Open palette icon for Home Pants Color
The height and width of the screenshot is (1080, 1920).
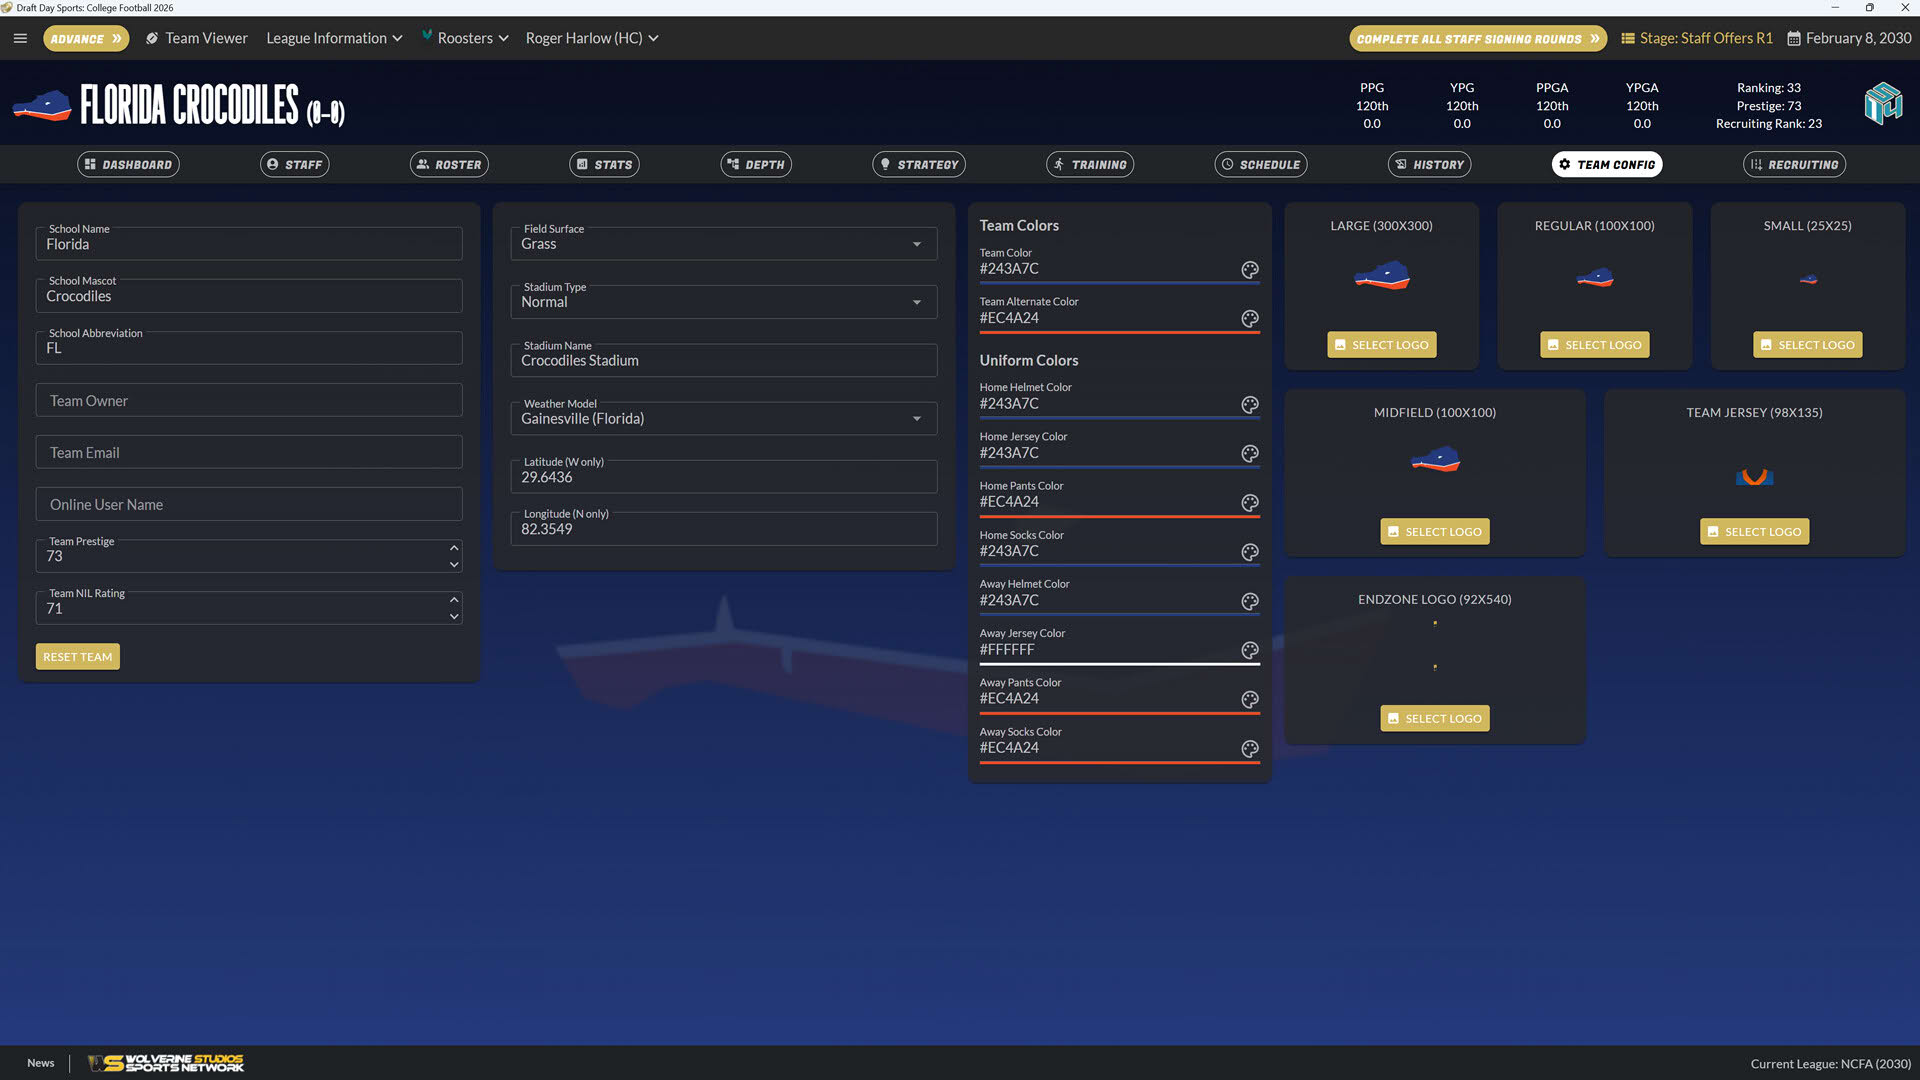1250,502
